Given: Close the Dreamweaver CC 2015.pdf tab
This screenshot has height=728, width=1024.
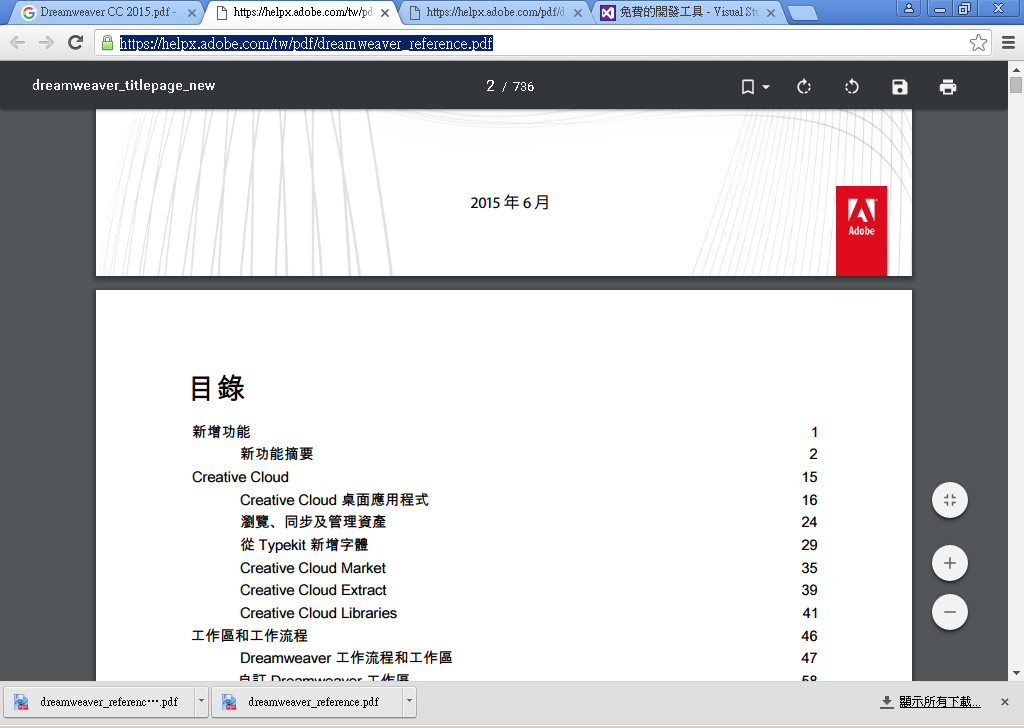Looking at the screenshot, I should pos(191,13).
